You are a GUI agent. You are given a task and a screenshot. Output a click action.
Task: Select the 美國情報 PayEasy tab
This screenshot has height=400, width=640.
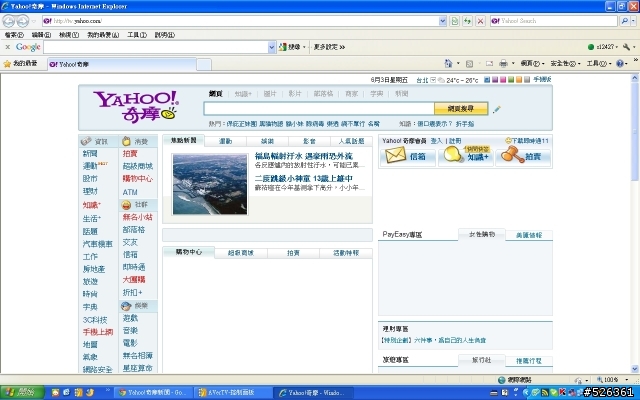529,236
